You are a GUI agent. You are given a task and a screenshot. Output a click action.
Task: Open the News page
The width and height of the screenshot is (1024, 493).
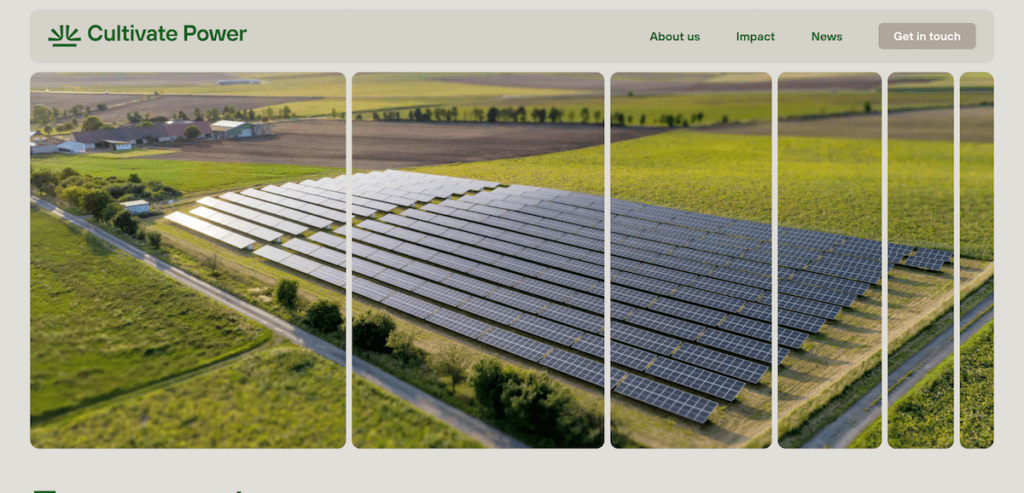(x=827, y=37)
